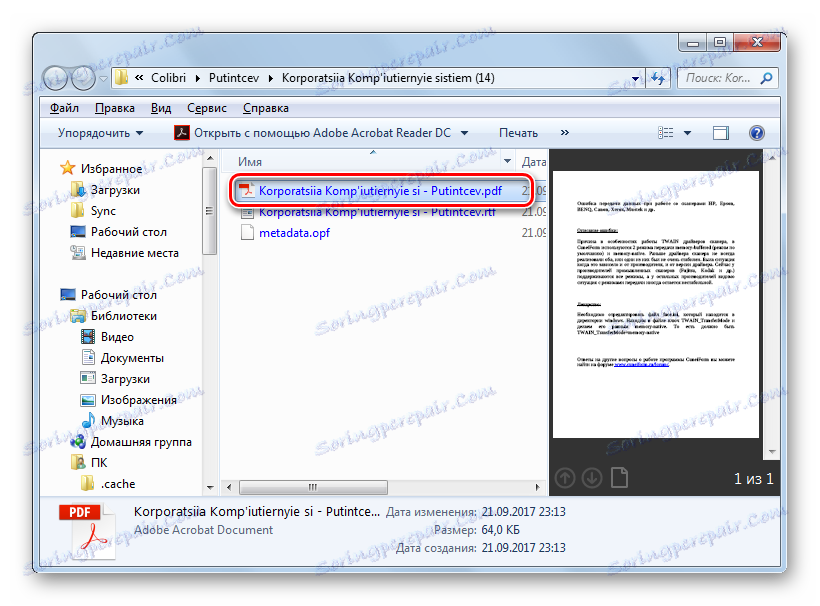Screen dimensions: 820x606
Task: Click previous page arrow in preview pane
Action: point(564,478)
